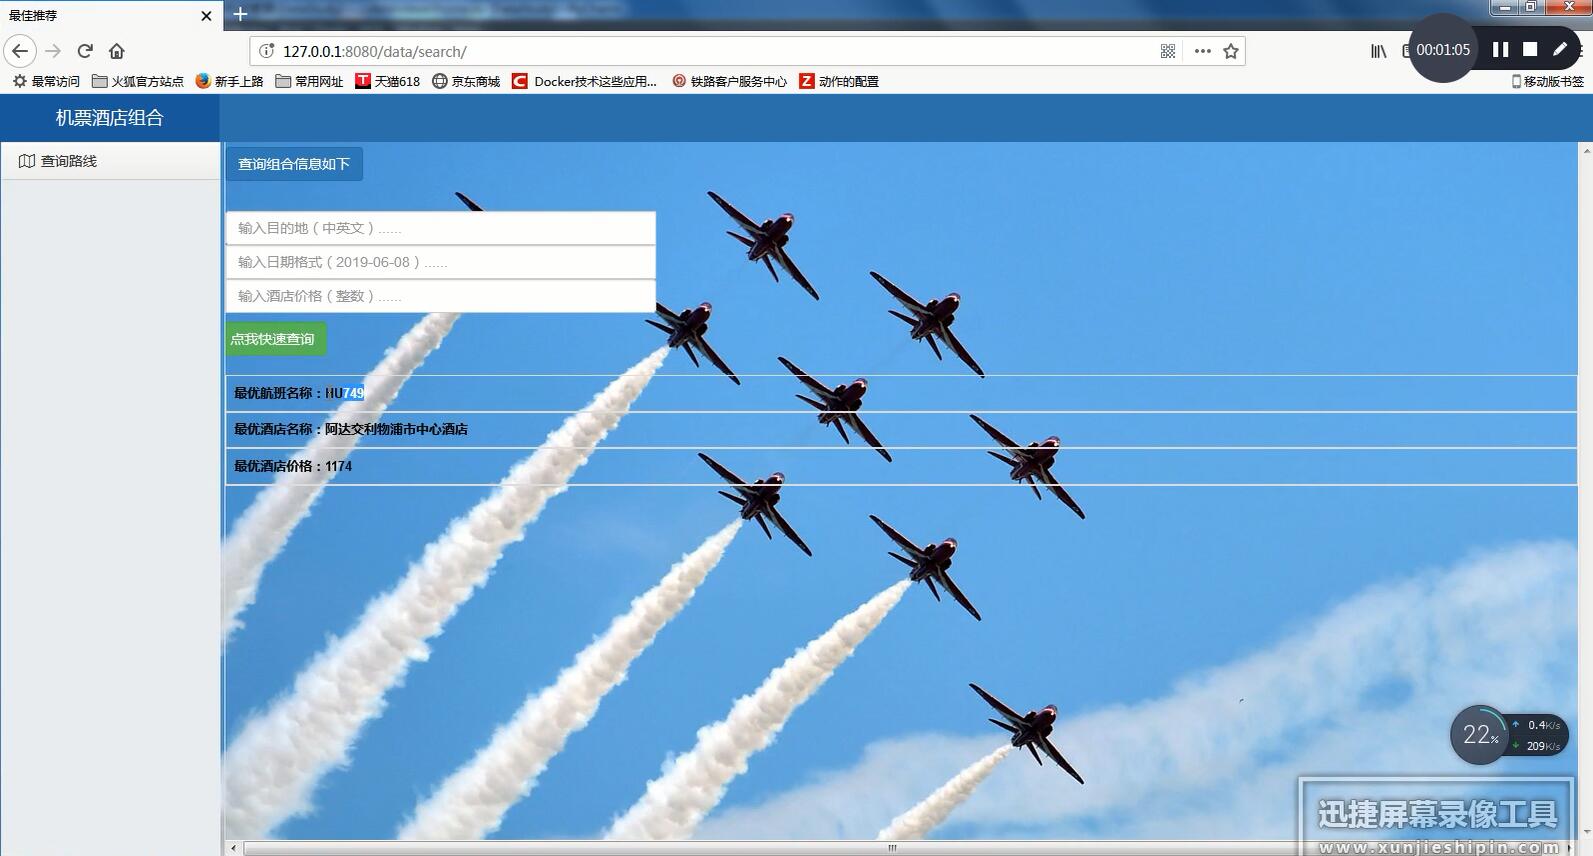
Task: Select the 最佳推荐 browser tab
Action: pos(110,16)
